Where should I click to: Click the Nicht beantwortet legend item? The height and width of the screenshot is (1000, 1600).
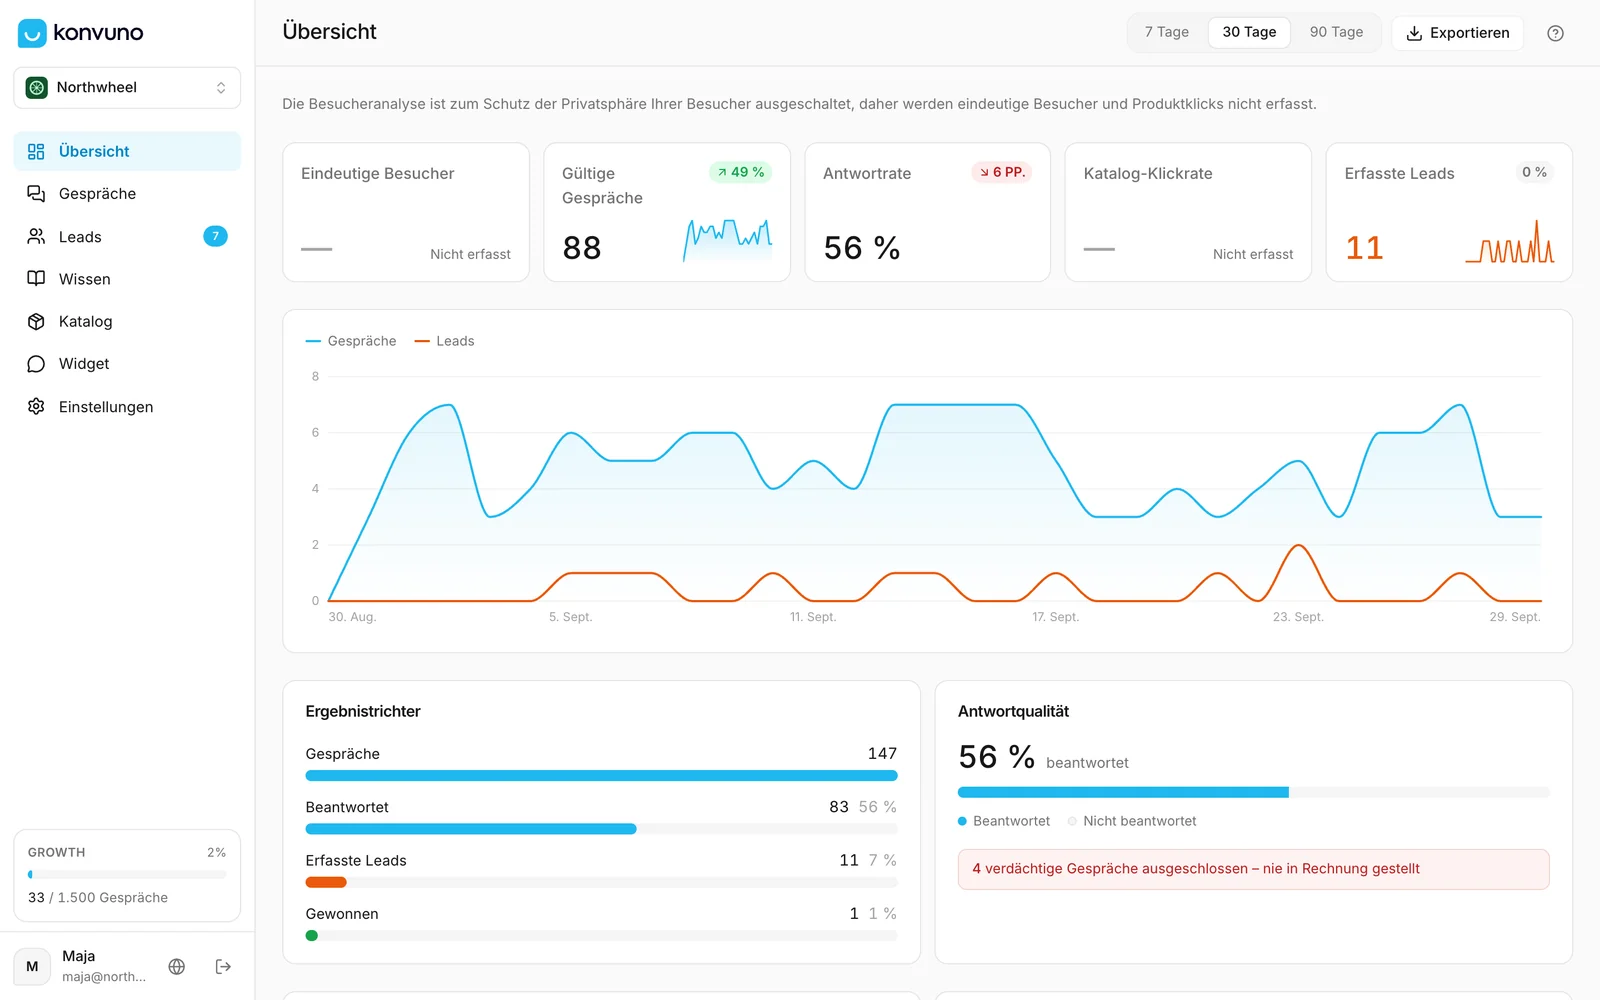pos(1132,821)
